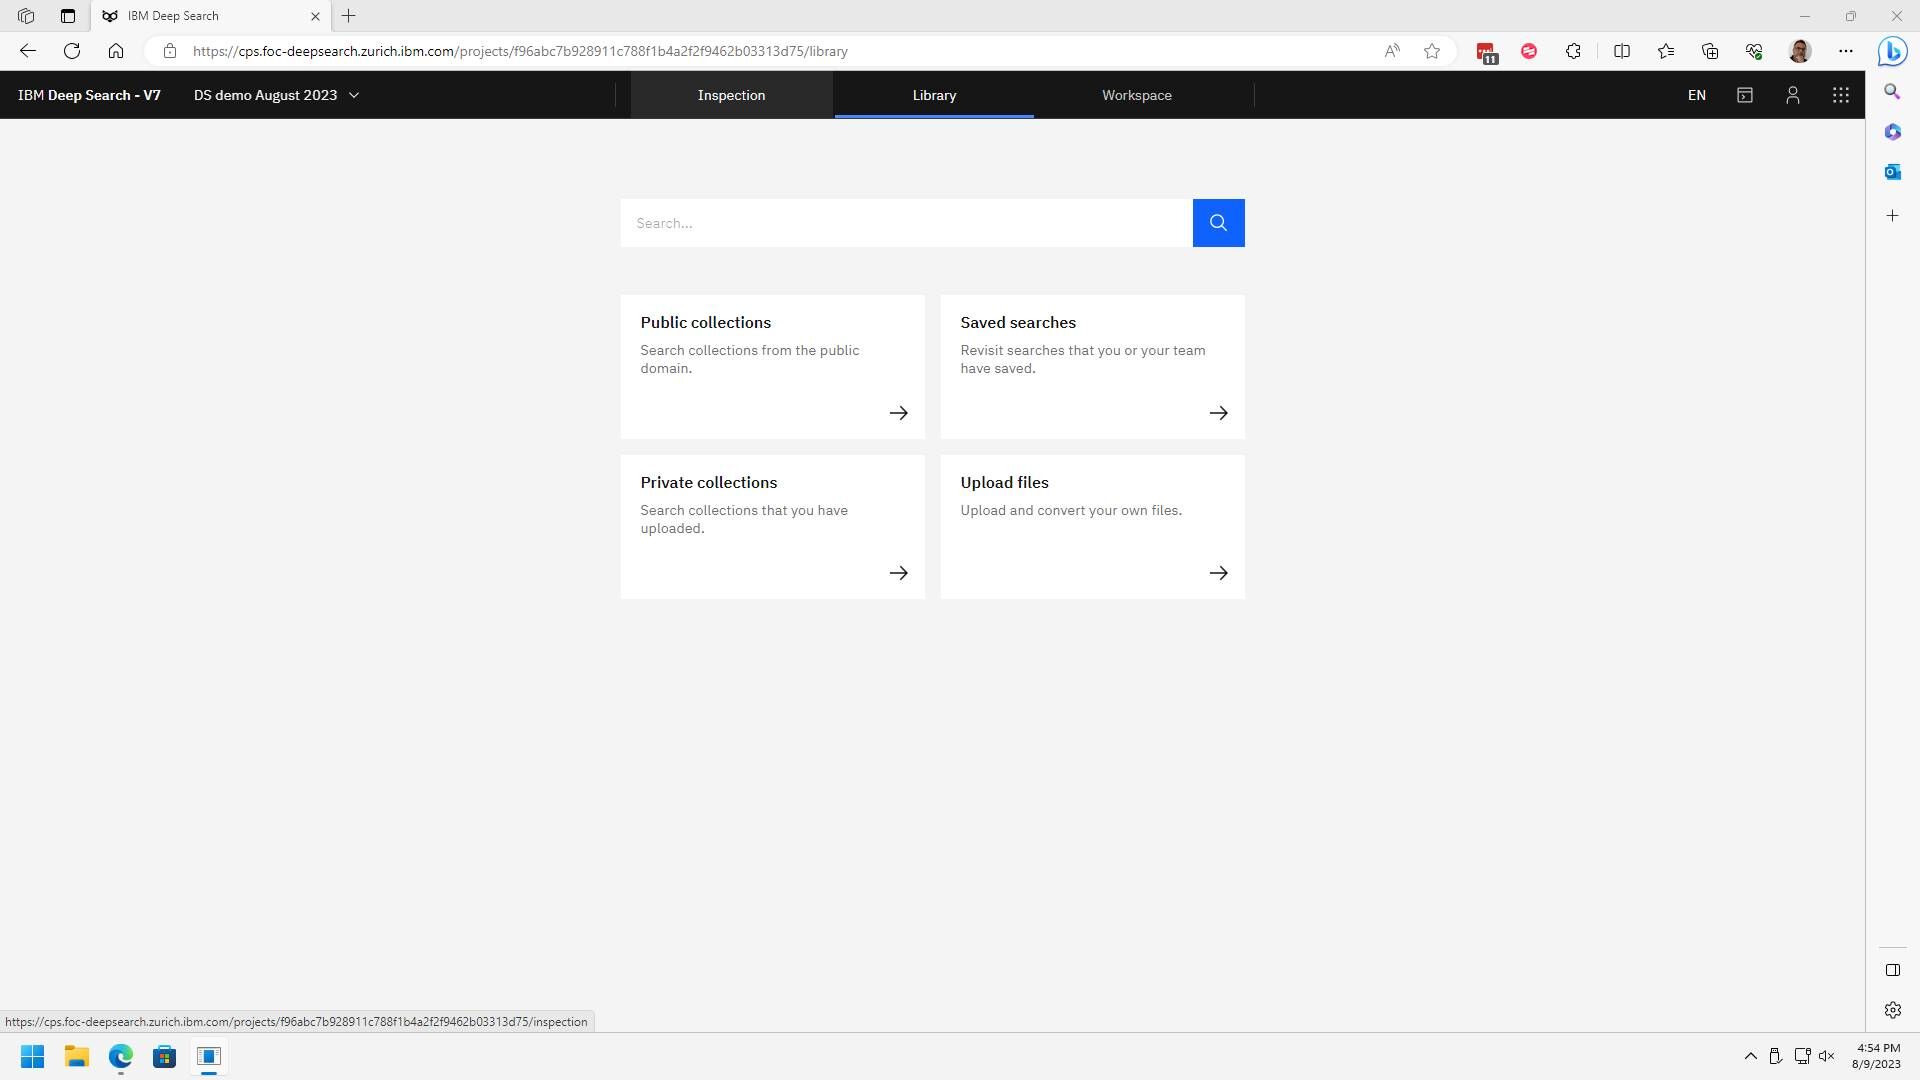1920x1080 pixels.
Task: Open the Windows Start menu
Action: (32, 1057)
